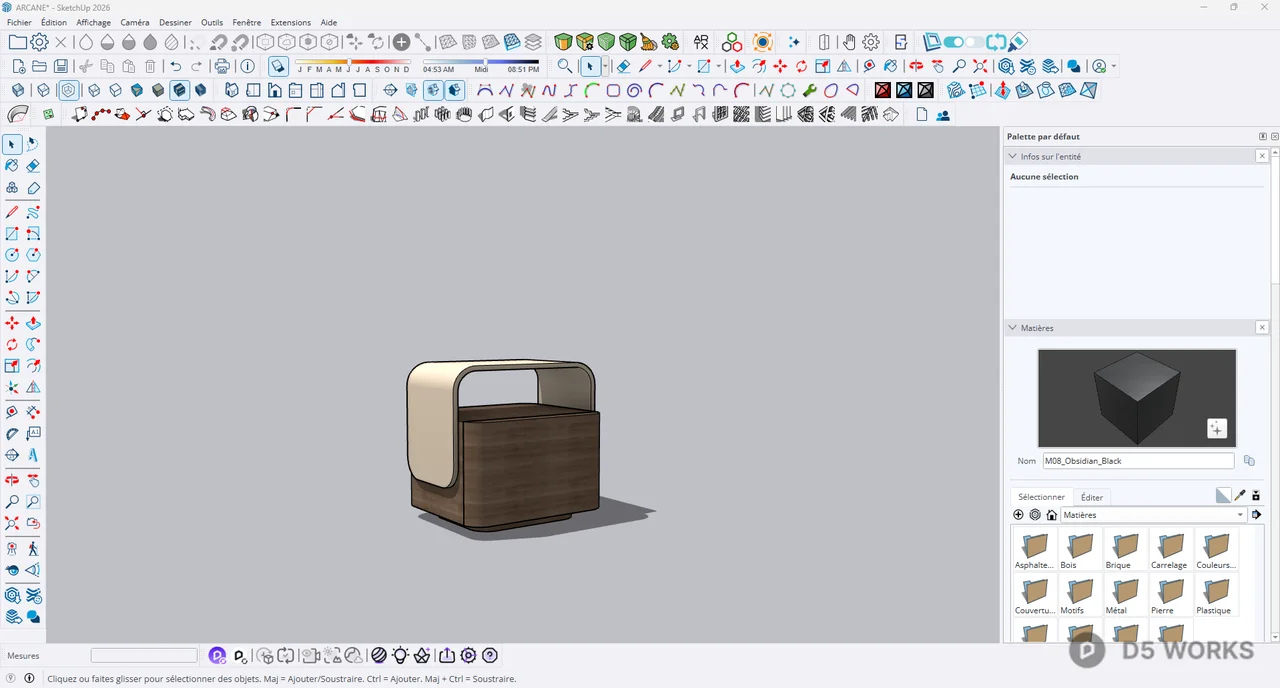Viewport: 1280px width, 688px height.
Task: Select the Zoom magnifier tool in left toolbar
Action: (12, 502)
